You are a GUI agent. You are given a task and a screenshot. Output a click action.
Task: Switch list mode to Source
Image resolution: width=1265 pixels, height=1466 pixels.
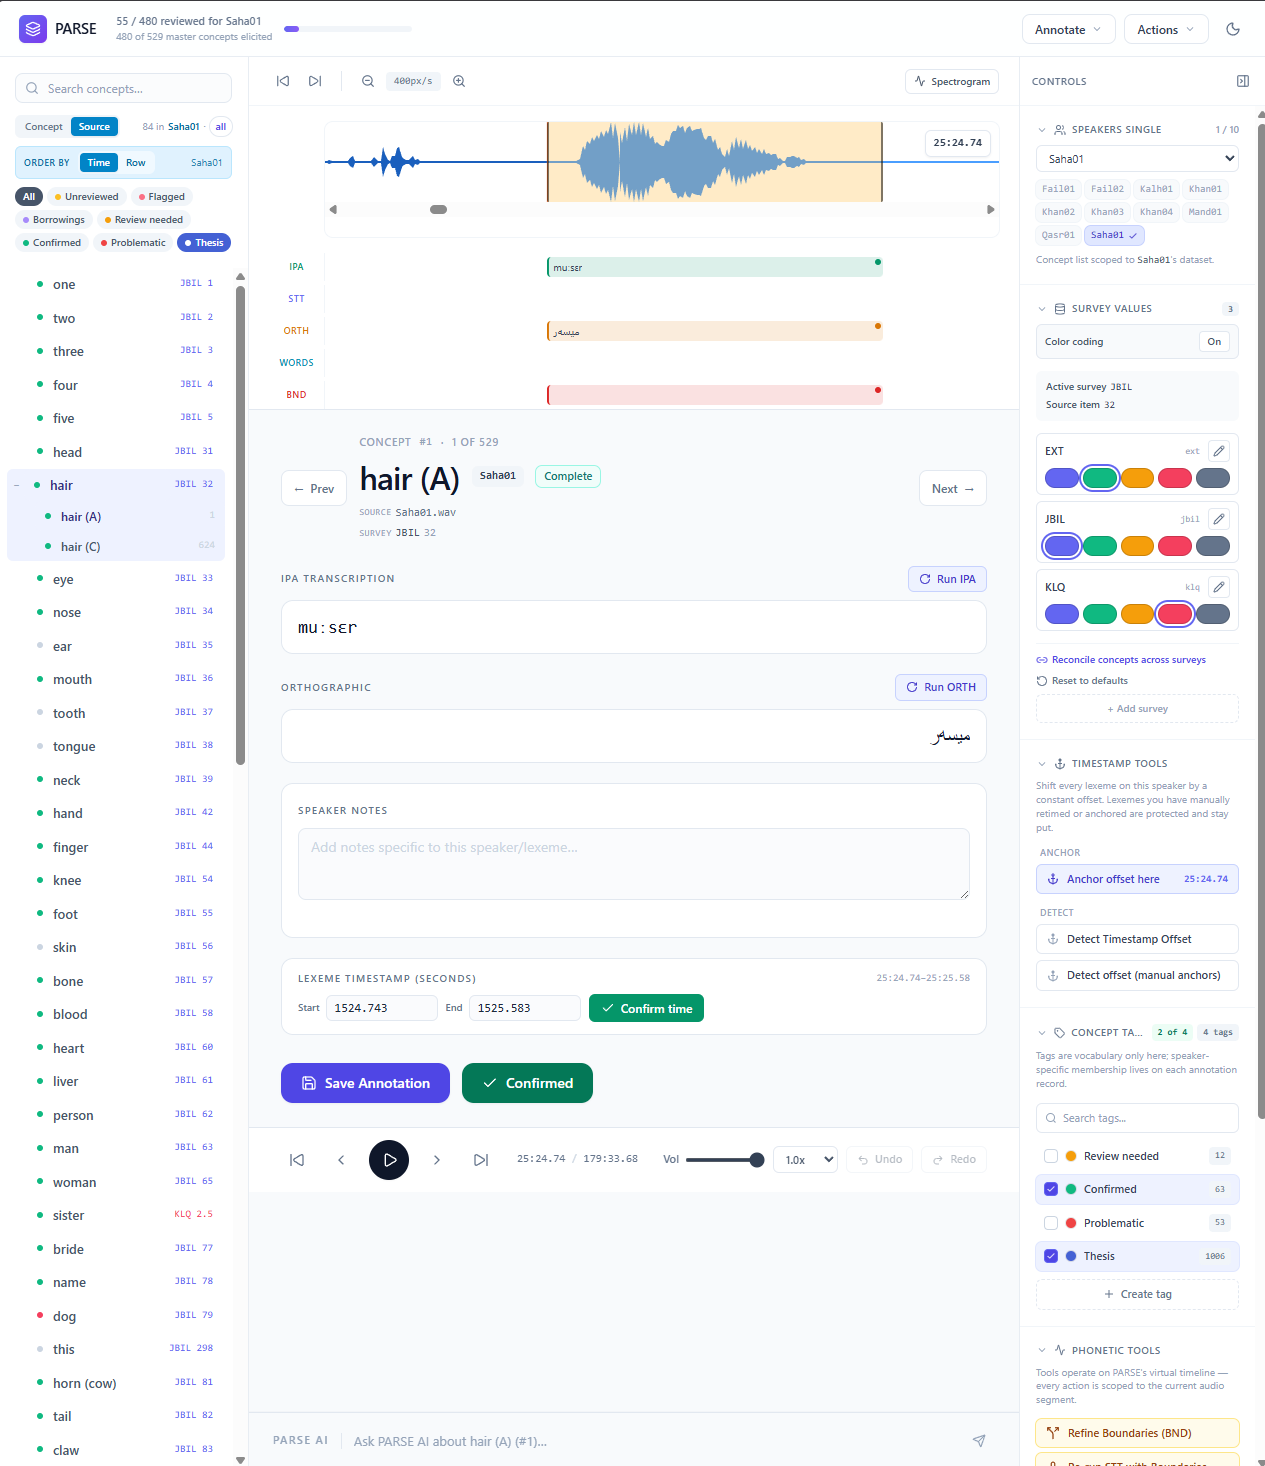tap(94, 127)
